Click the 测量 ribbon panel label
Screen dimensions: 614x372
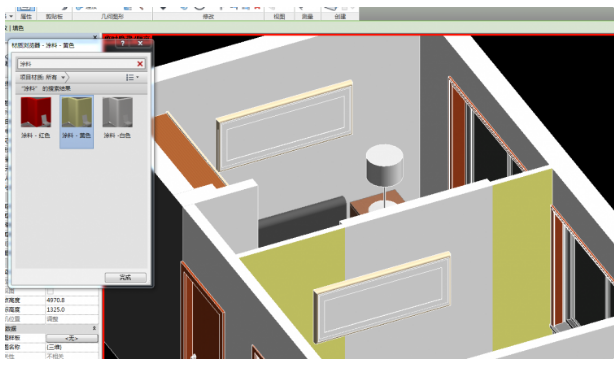[x=307, y=16]
